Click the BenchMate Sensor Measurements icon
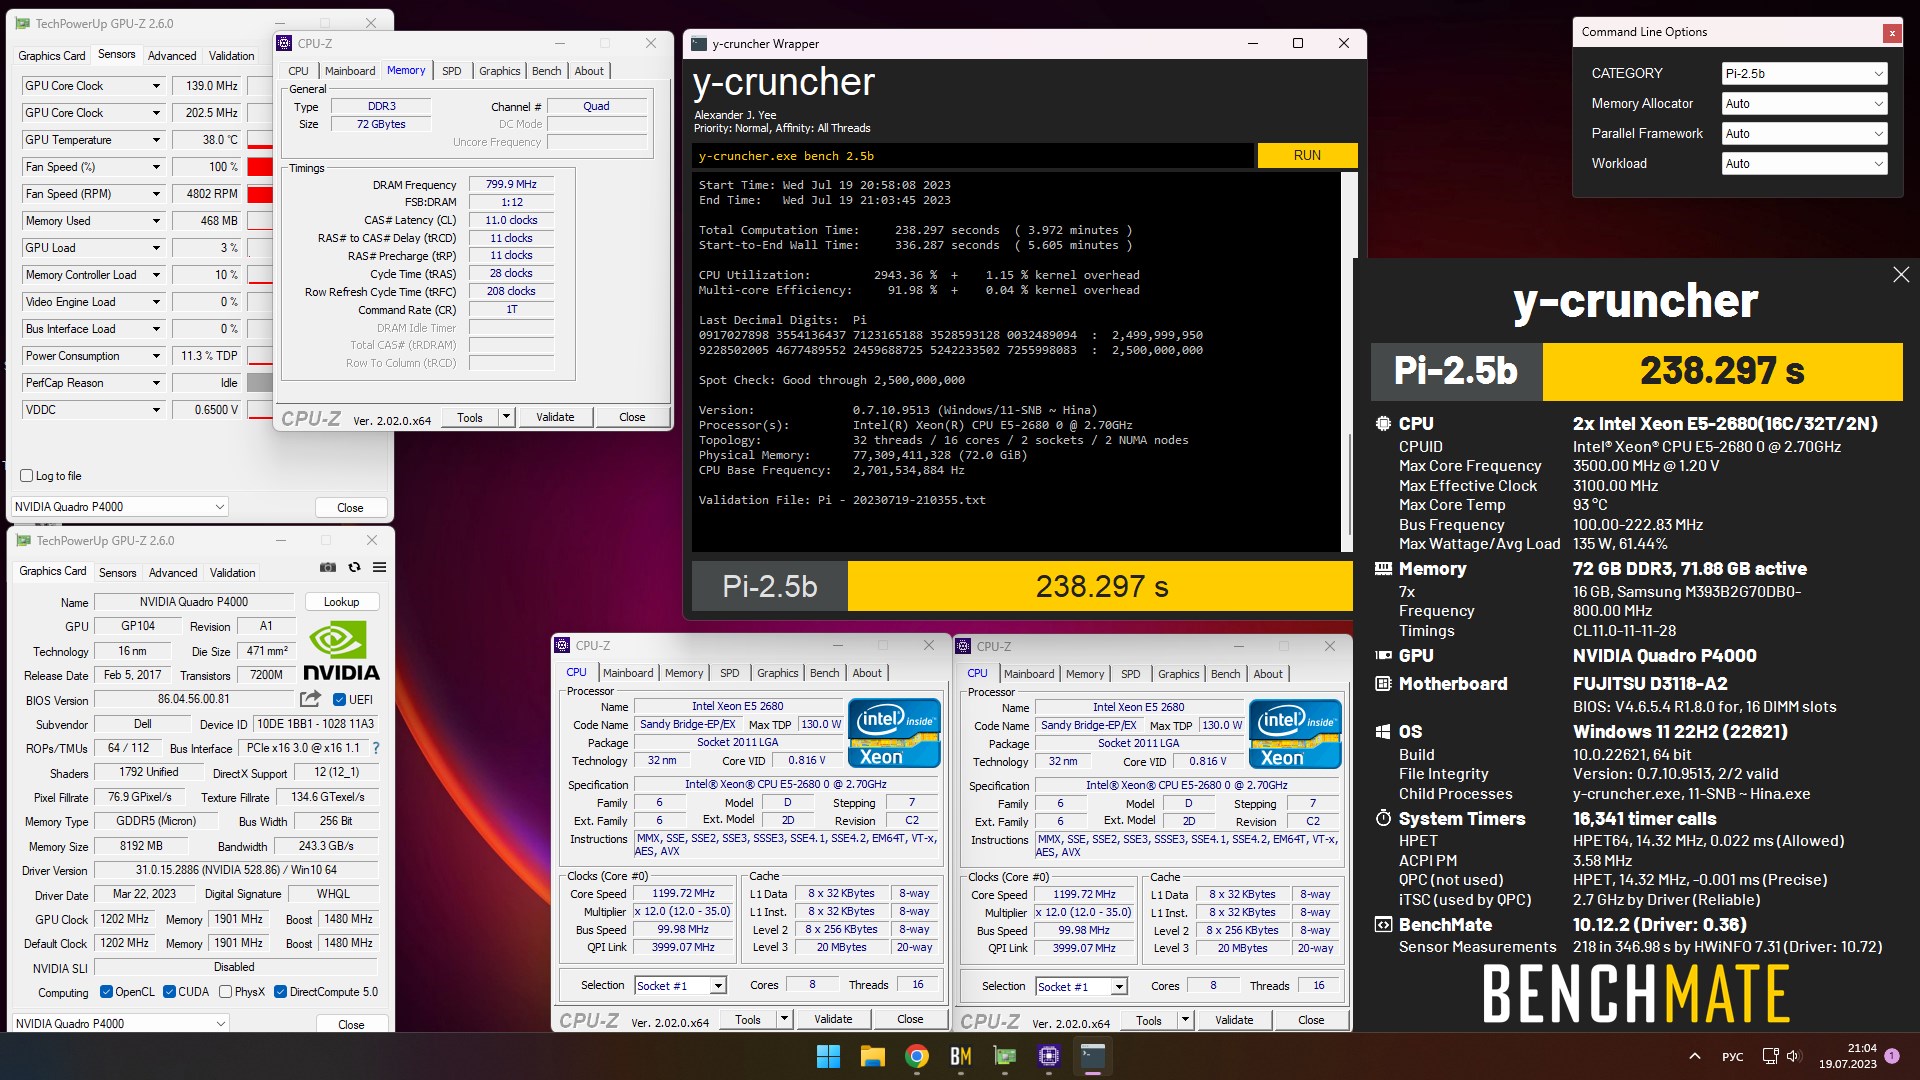 [1383, 925]
